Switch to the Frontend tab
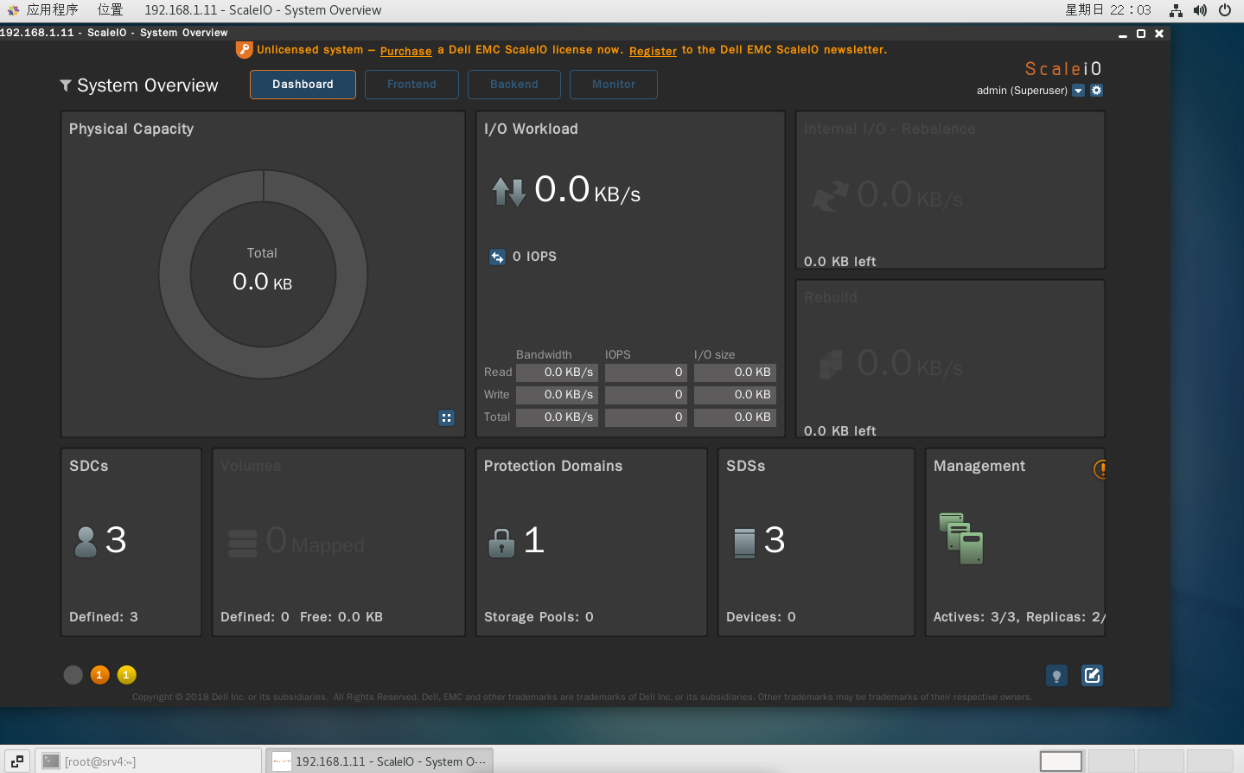 pyautogui.click(x=412, y=85)
